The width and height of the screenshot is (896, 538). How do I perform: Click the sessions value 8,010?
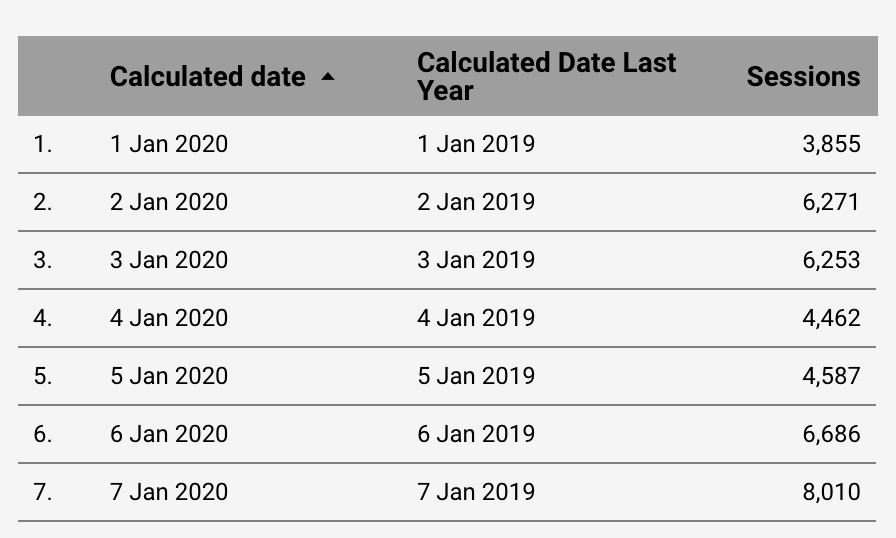pos(831,492)
